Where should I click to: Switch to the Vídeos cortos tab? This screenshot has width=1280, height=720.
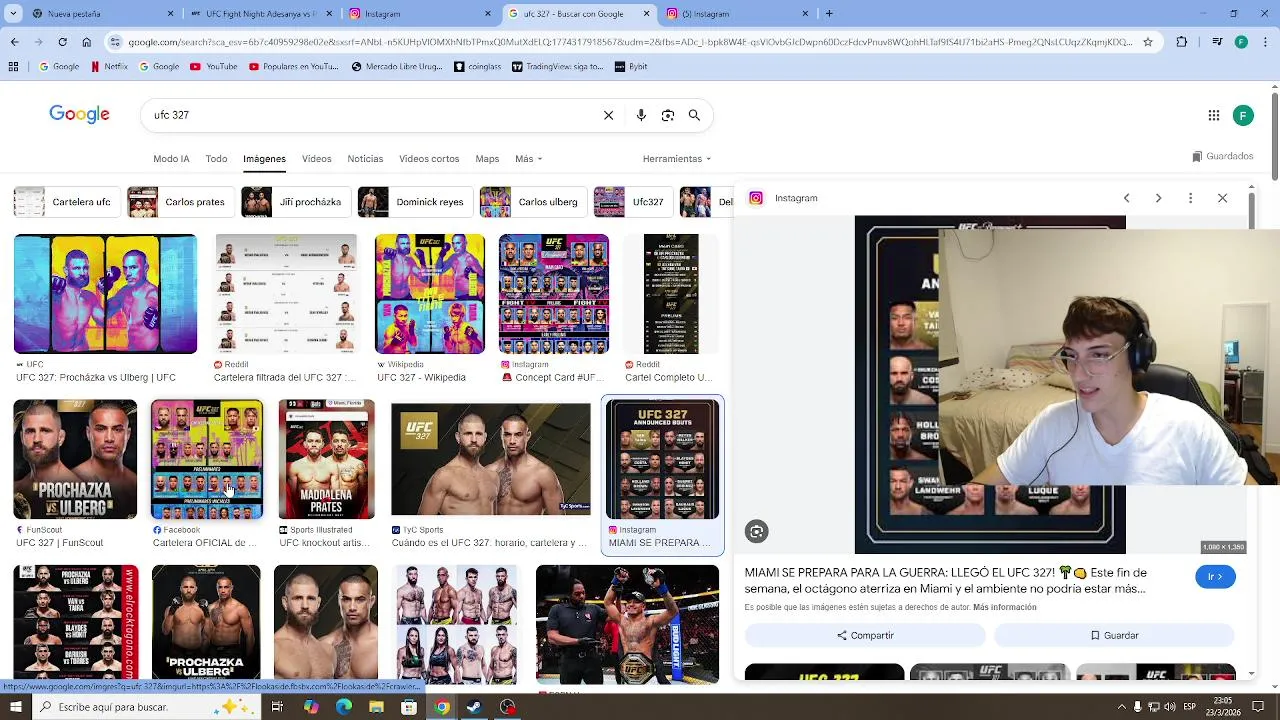429,159
